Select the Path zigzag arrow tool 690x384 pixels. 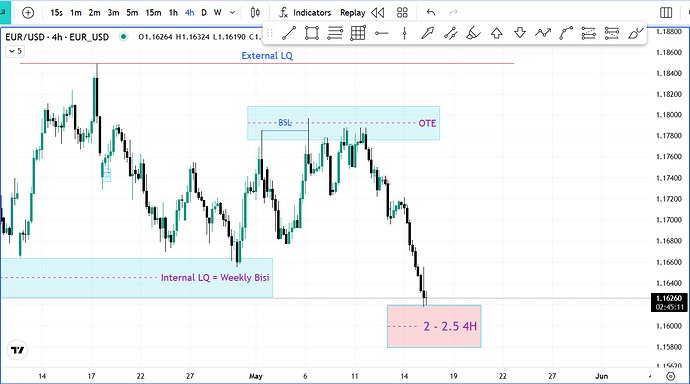click(543, 33)
